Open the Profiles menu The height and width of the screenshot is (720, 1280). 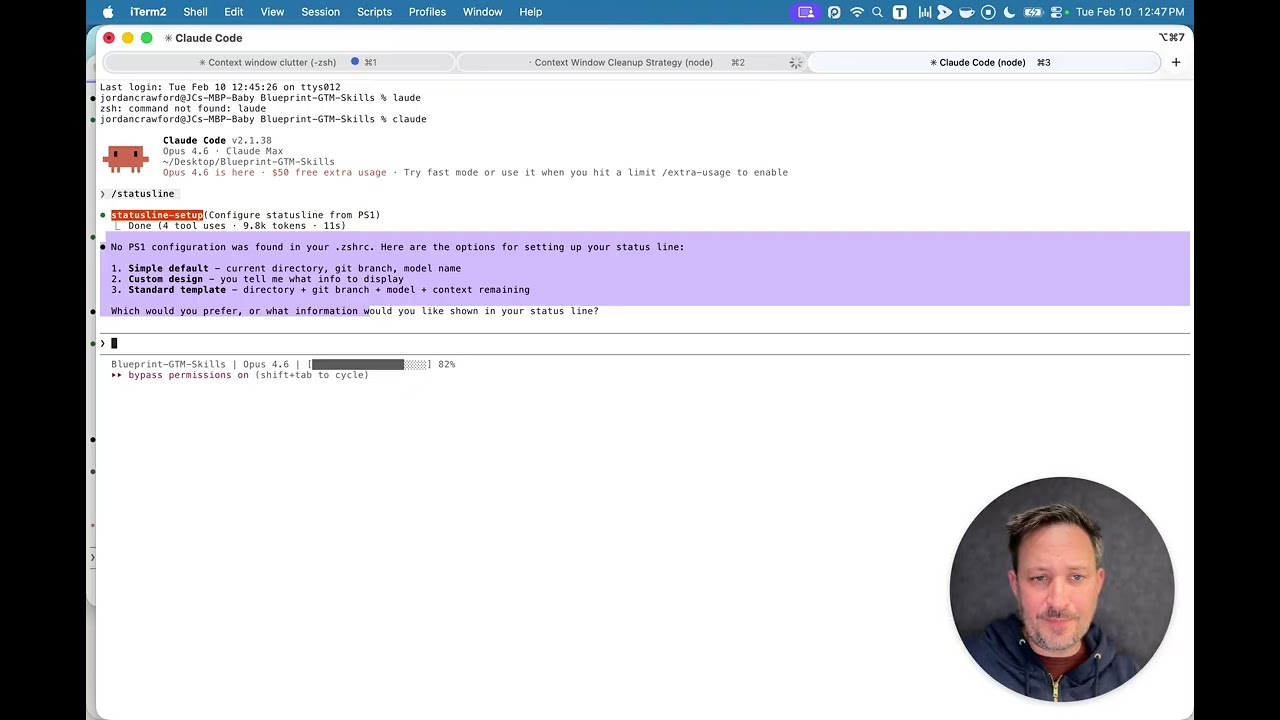tap(427, 12)
